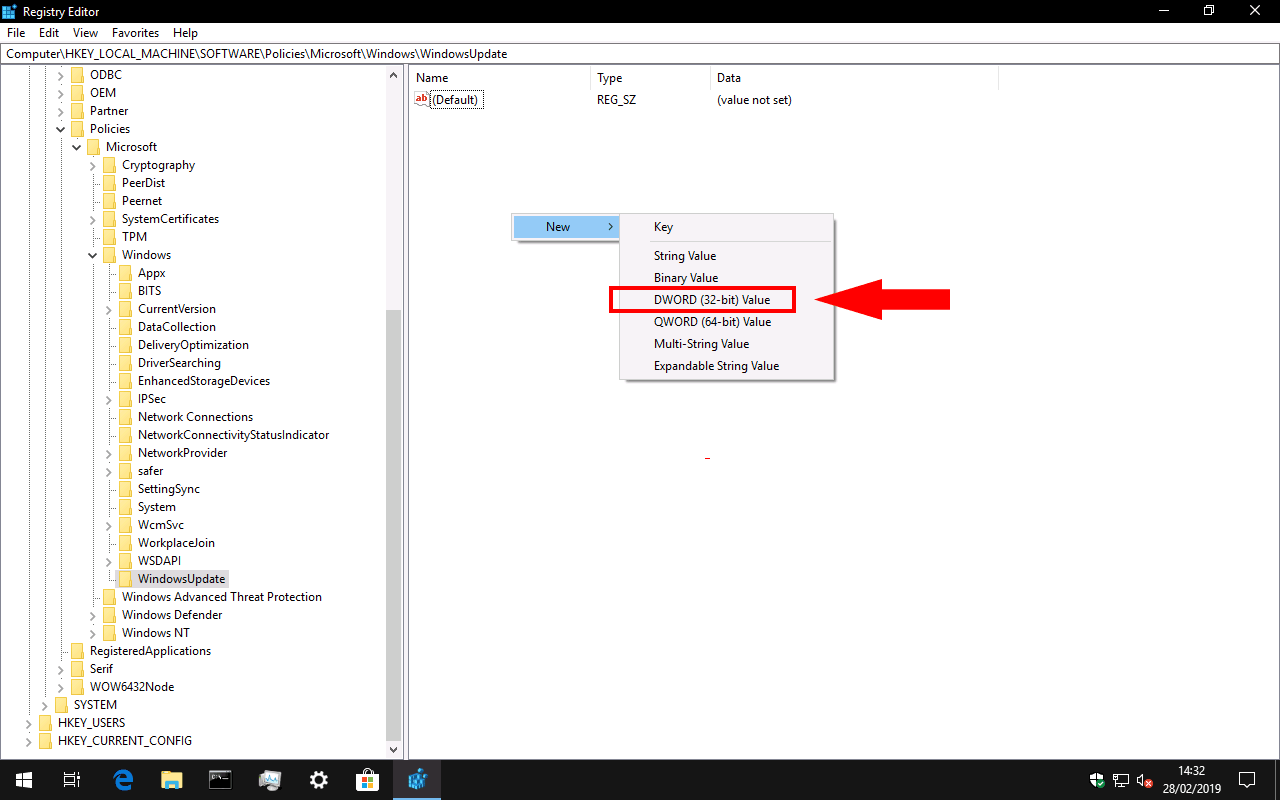Expand the WSDAPI registry key
The width and height of the screenshot is (1280, 800).
108,560
